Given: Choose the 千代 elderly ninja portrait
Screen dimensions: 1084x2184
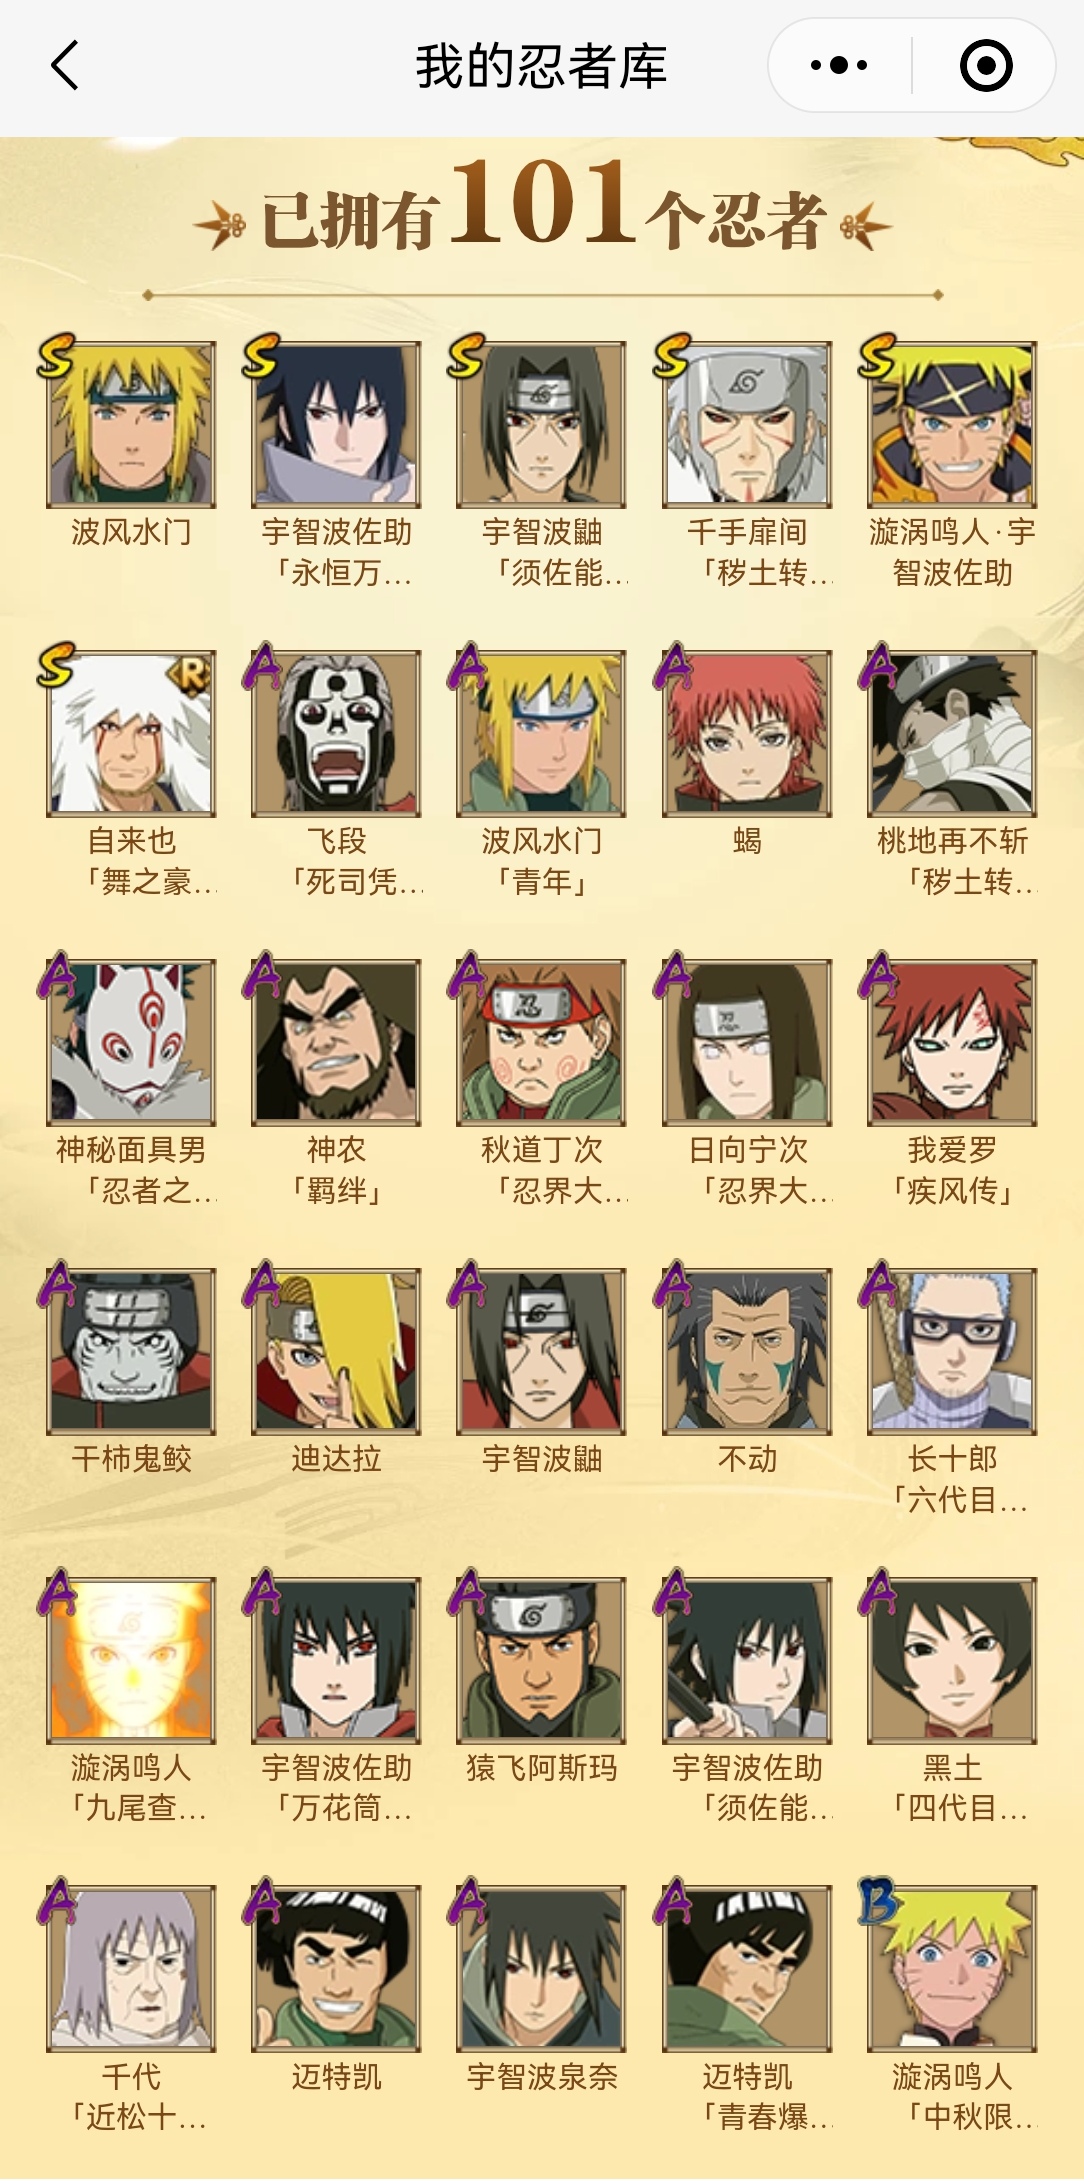Looking at the screenshot, I should [131, 1968].
